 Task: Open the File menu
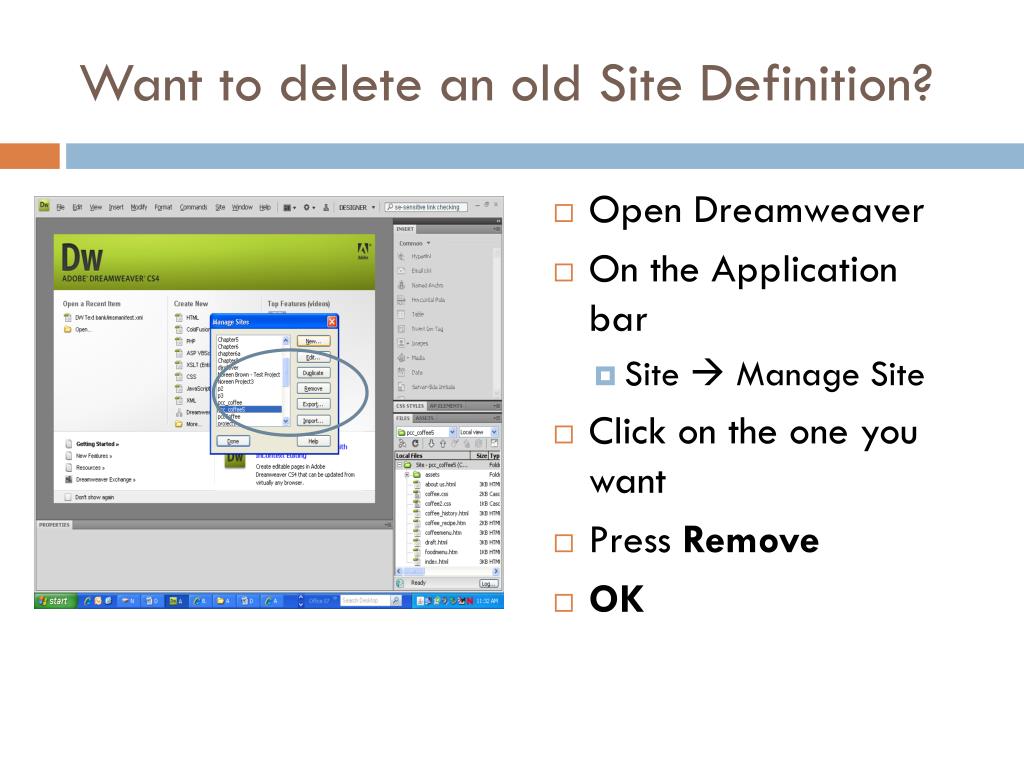(60, 207)
